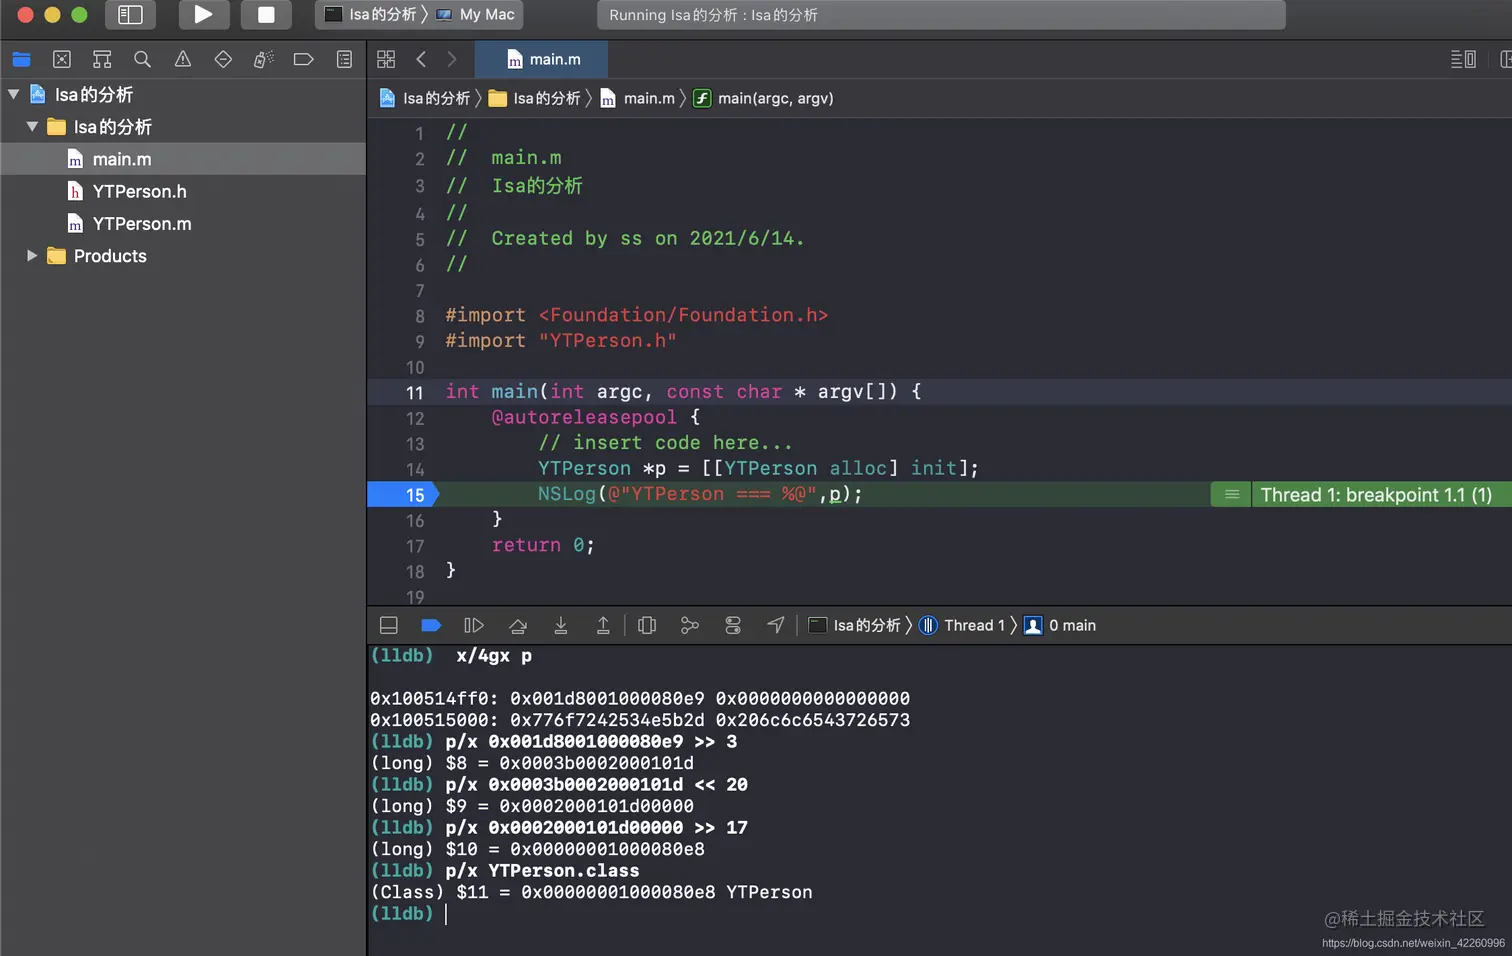Select Isa的分析 process in debug bar

[x=854, y=625]
